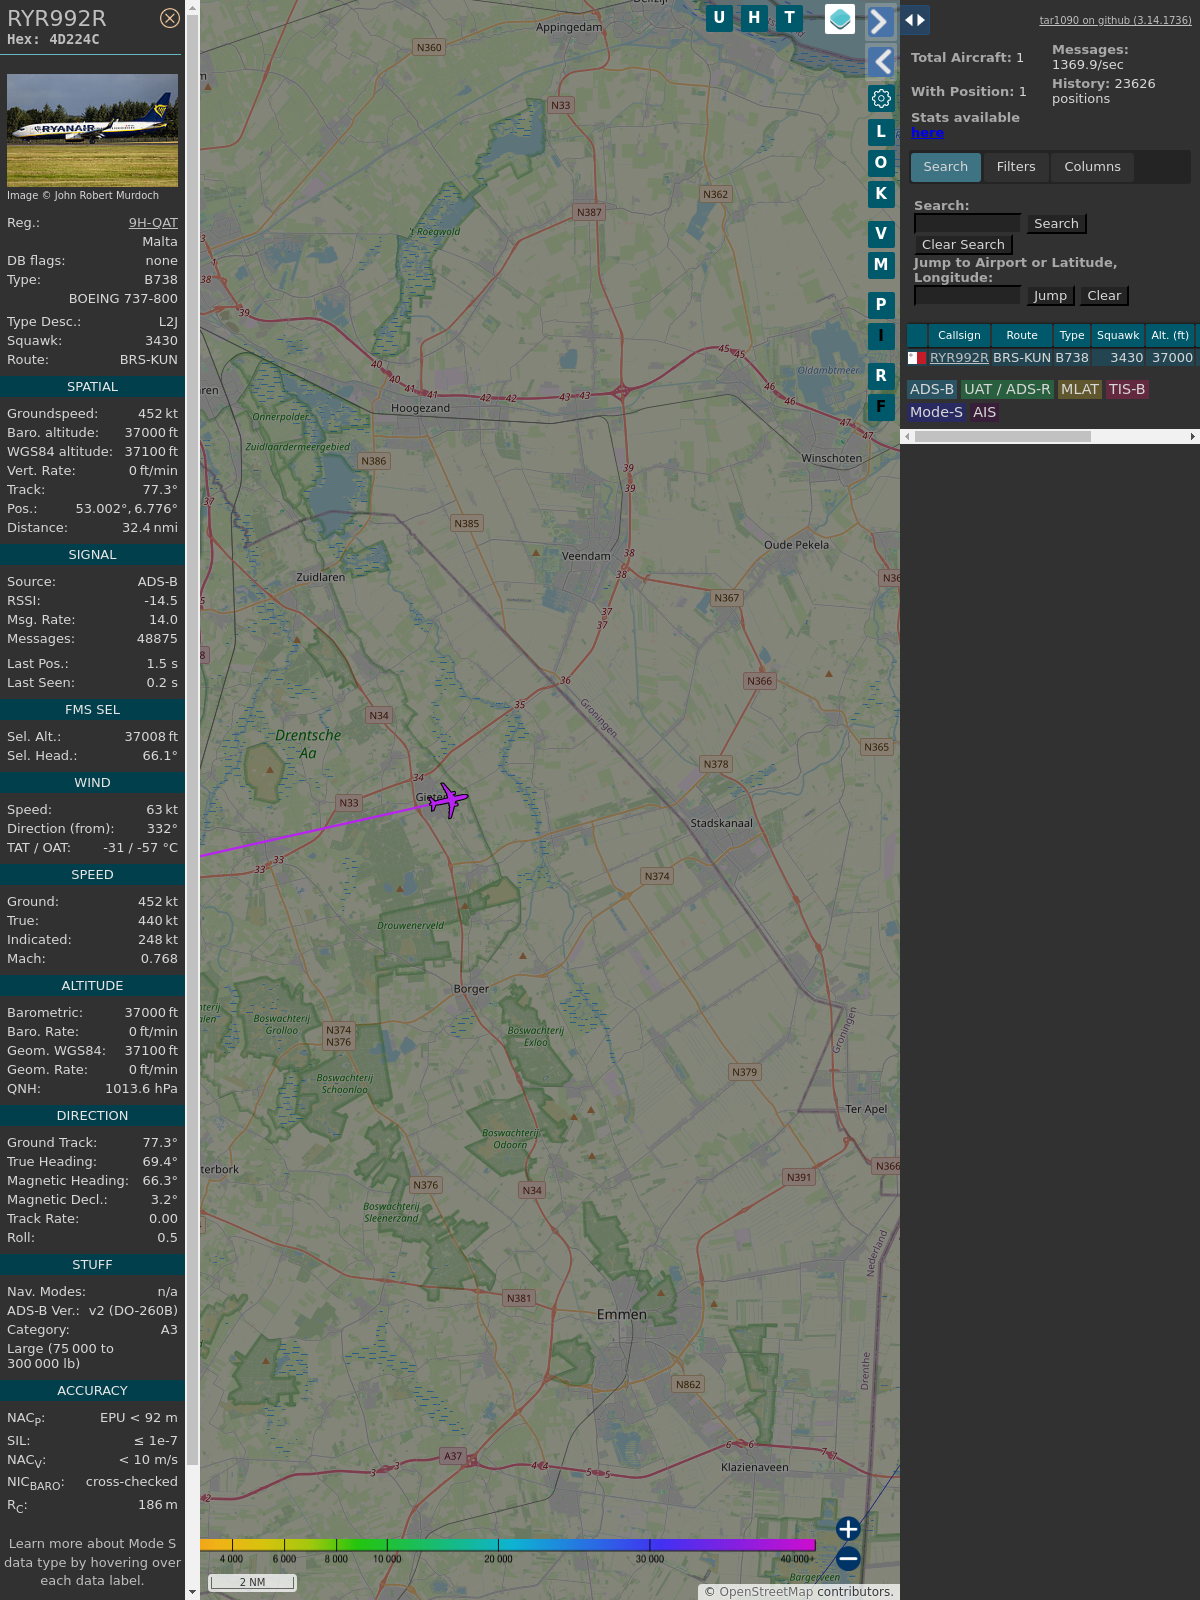Viewport: 1200px width, 1600px height.
Task: Toggle the AIS source filter
Action: click(985, 413)
